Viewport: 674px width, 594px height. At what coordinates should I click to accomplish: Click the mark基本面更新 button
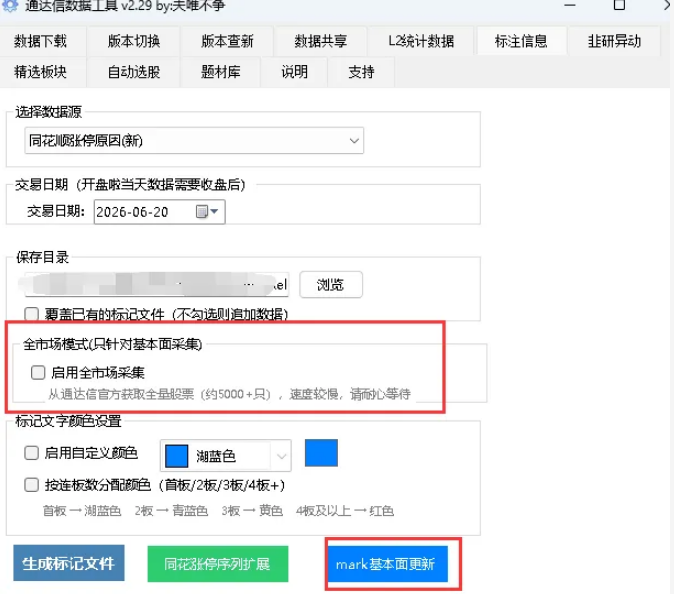click(x=388, y=564)
